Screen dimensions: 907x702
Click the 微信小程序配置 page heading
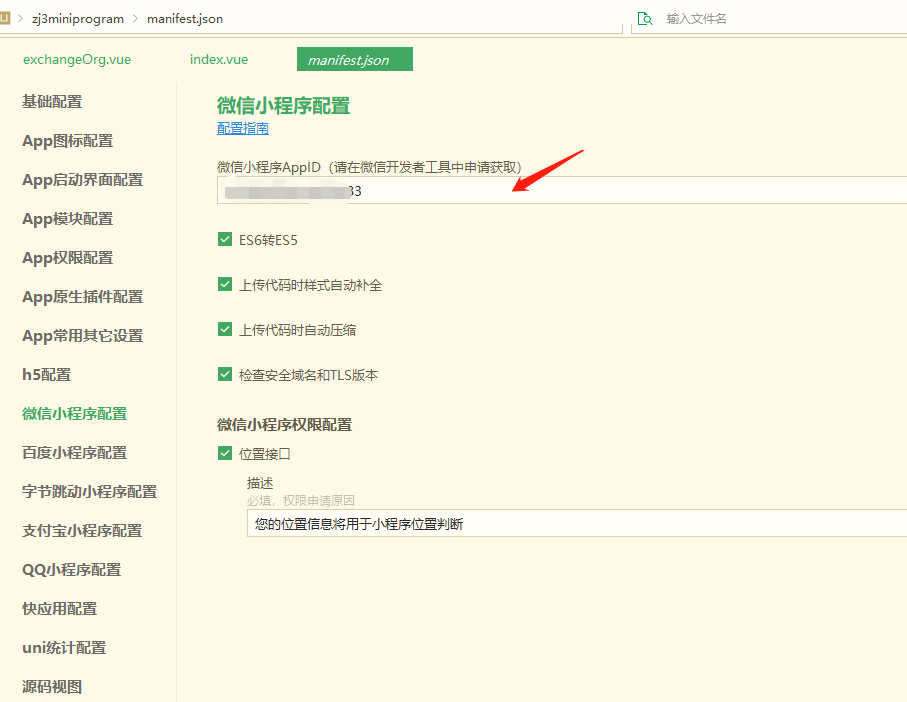[x=283, y=106]
